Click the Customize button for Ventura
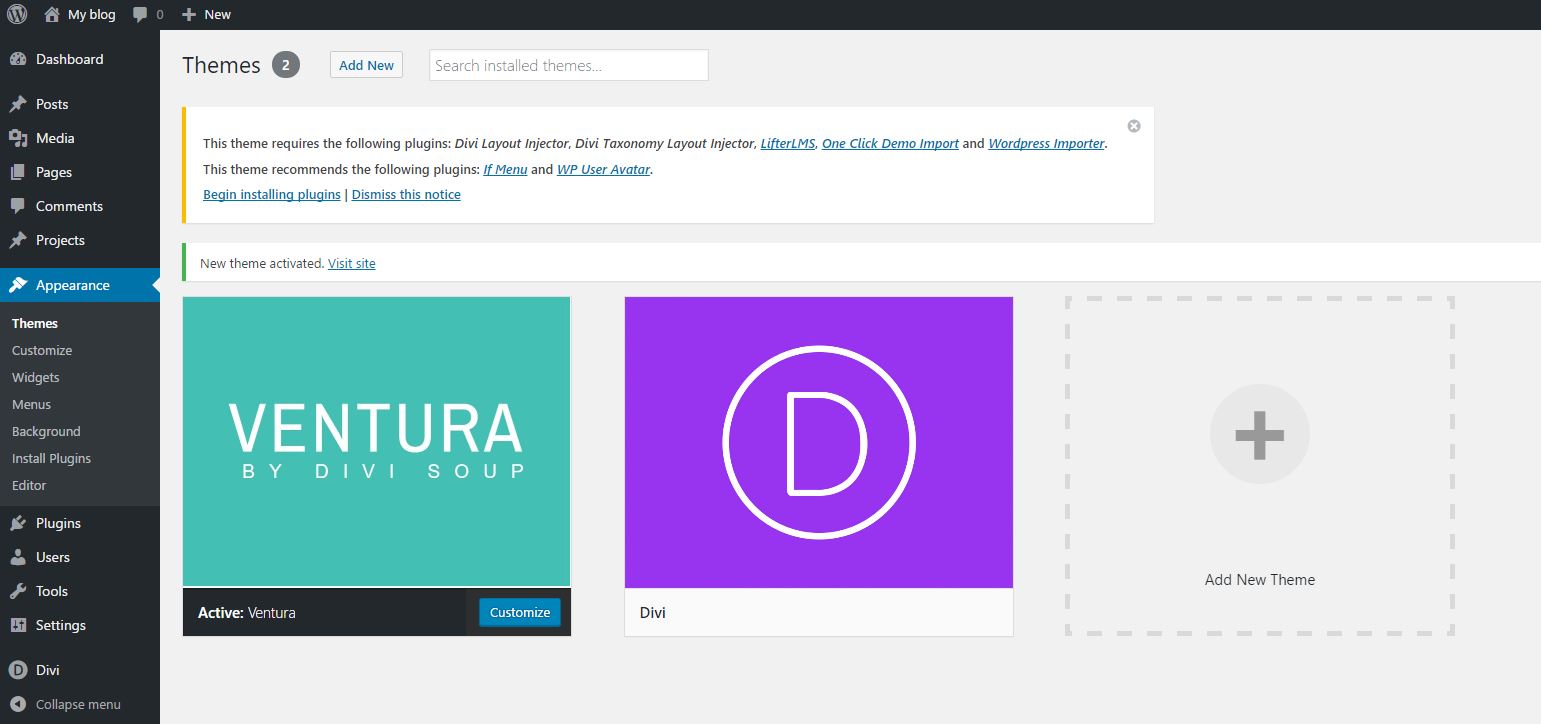The image size is (1541, 724). (x=520, y=612)
